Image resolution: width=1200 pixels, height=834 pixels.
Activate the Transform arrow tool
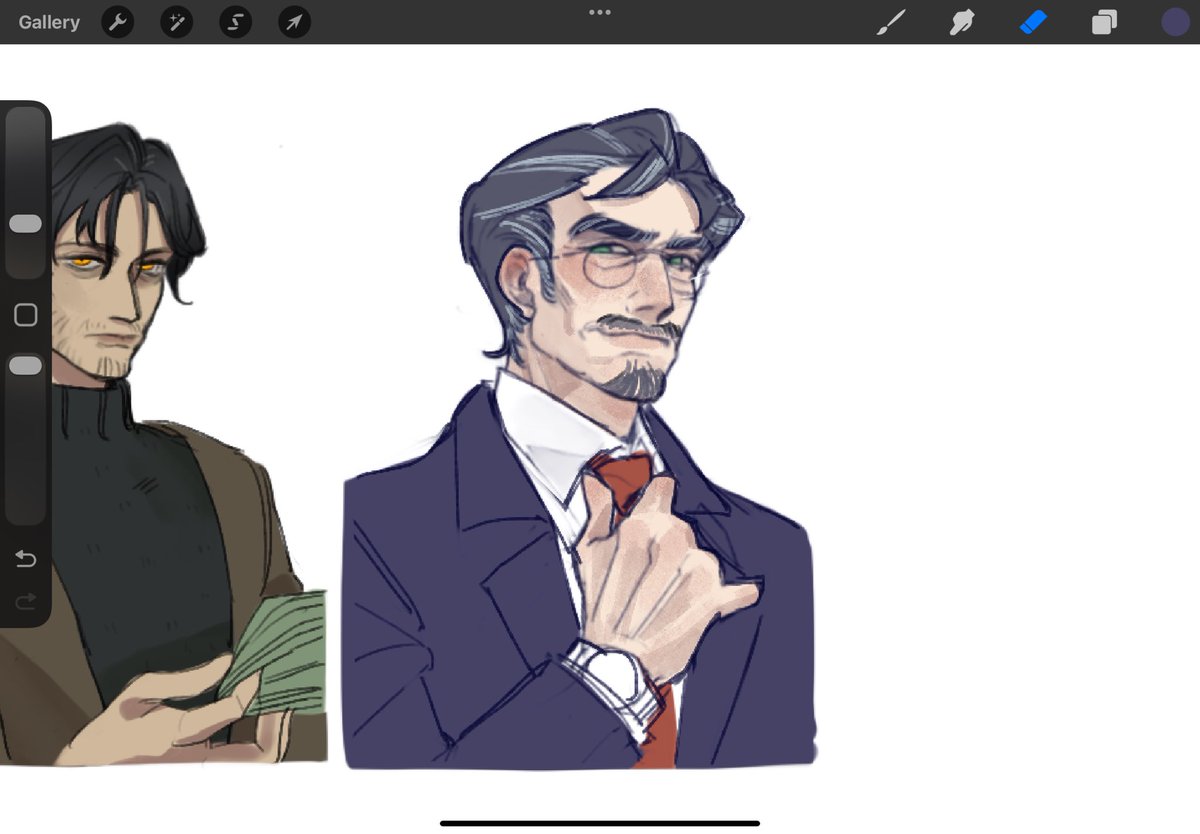pos(294,22)
